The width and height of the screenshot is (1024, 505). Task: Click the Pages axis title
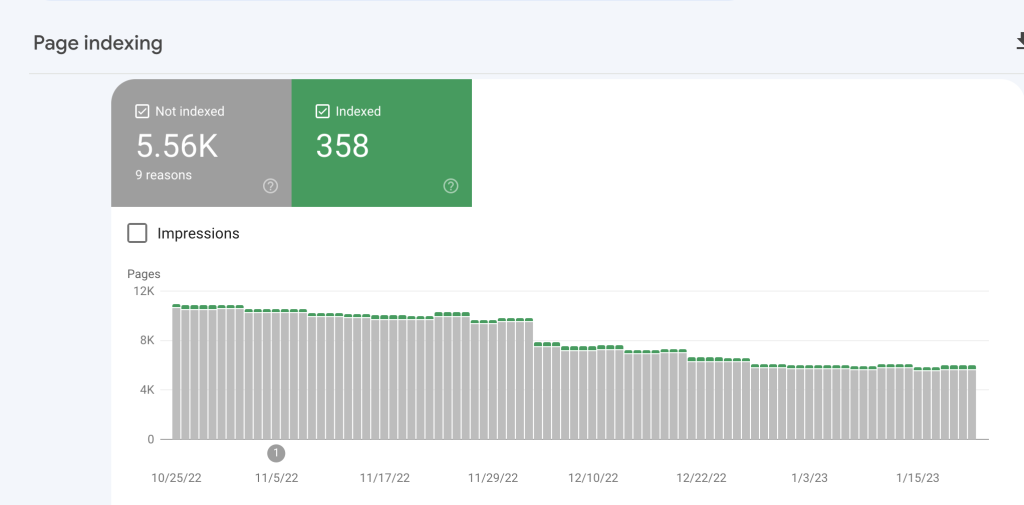point(144,274)
